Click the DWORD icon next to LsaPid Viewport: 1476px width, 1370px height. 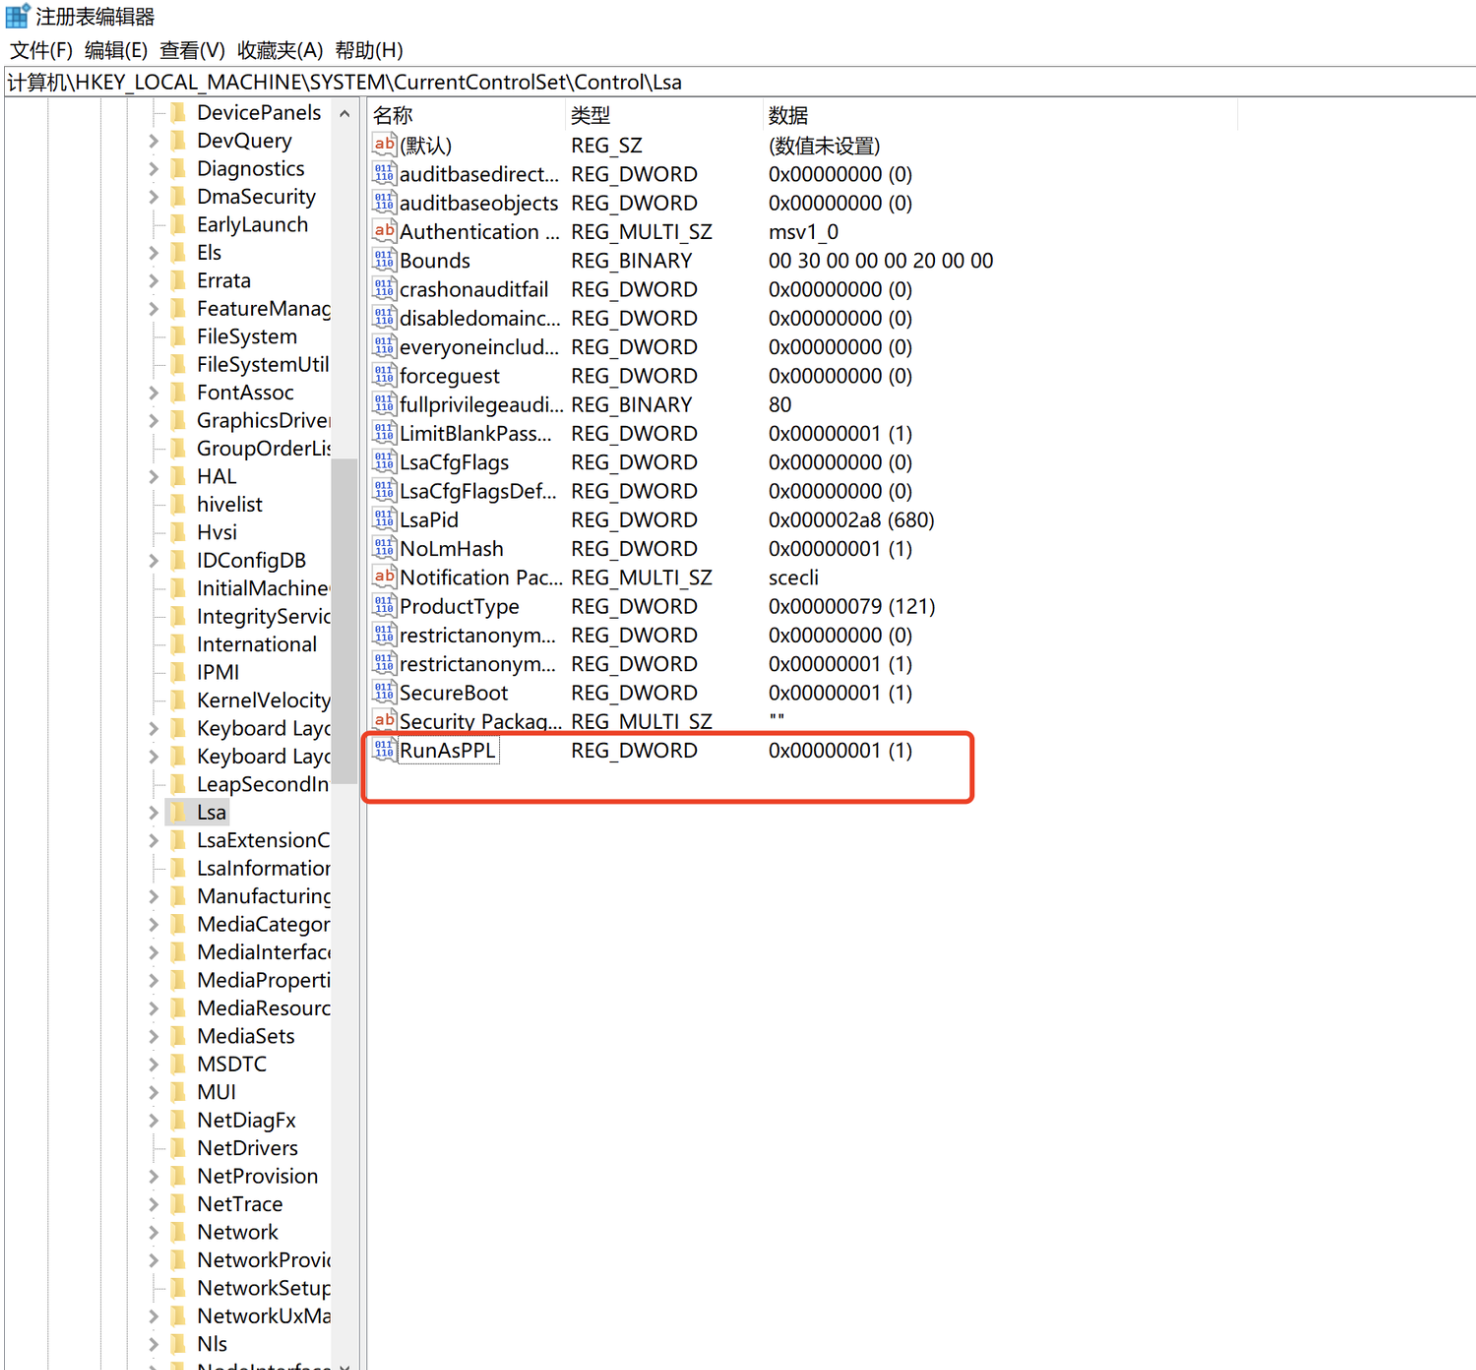384,520
